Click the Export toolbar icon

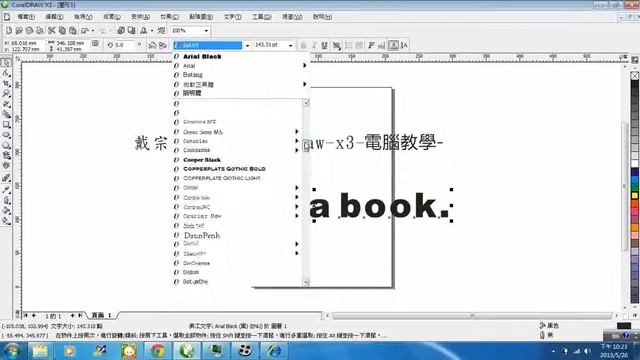point(131,31)
